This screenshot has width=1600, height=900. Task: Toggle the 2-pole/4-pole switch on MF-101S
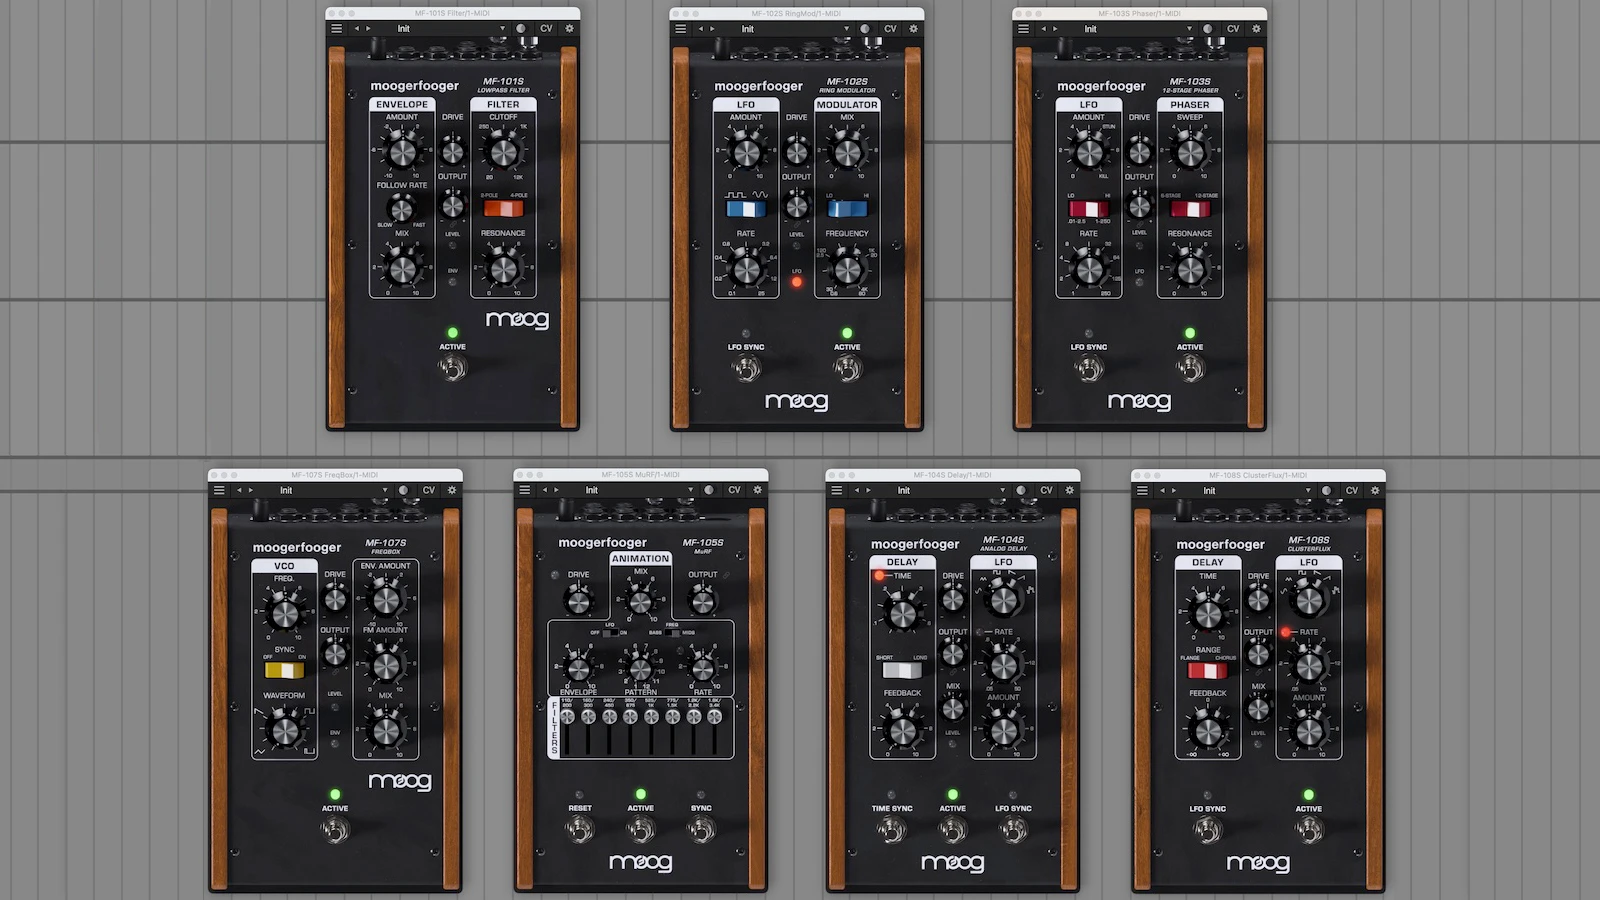tap(503, 209)
